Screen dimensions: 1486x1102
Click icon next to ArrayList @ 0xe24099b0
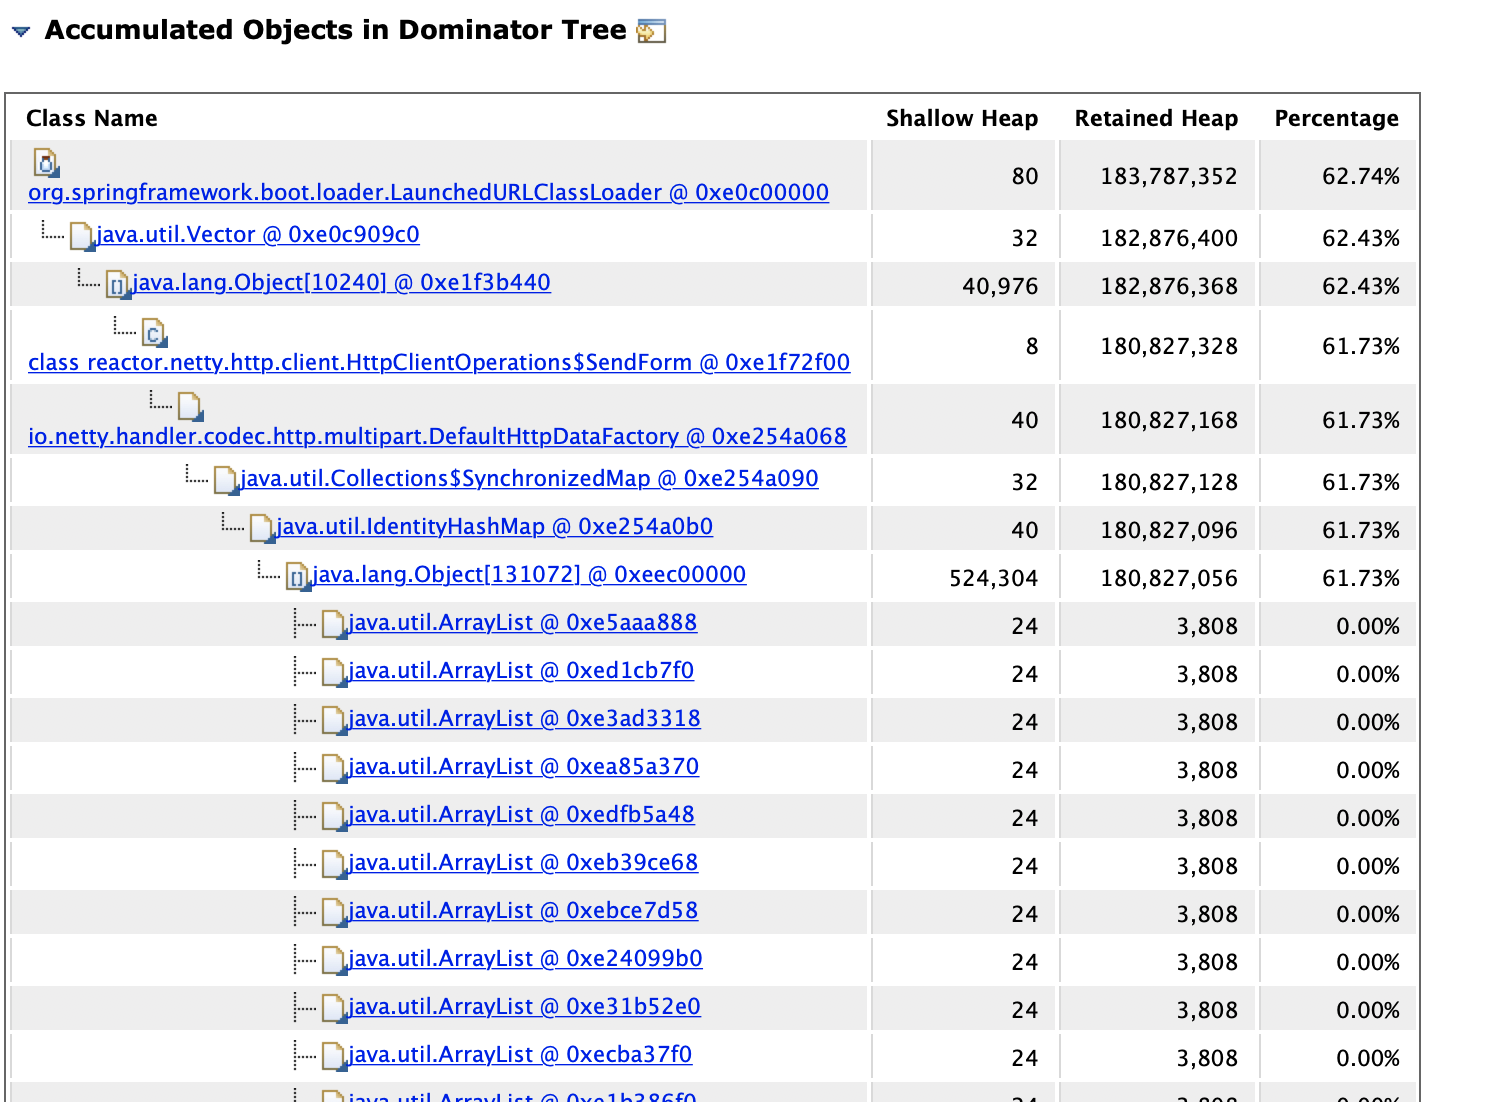coord(334,960)
